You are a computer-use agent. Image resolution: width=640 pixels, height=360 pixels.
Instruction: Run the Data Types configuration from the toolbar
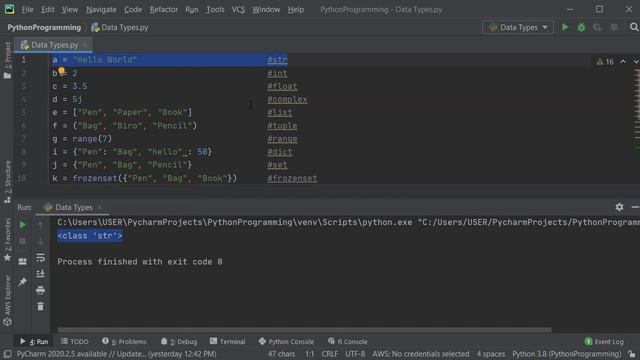click(565, 27)
